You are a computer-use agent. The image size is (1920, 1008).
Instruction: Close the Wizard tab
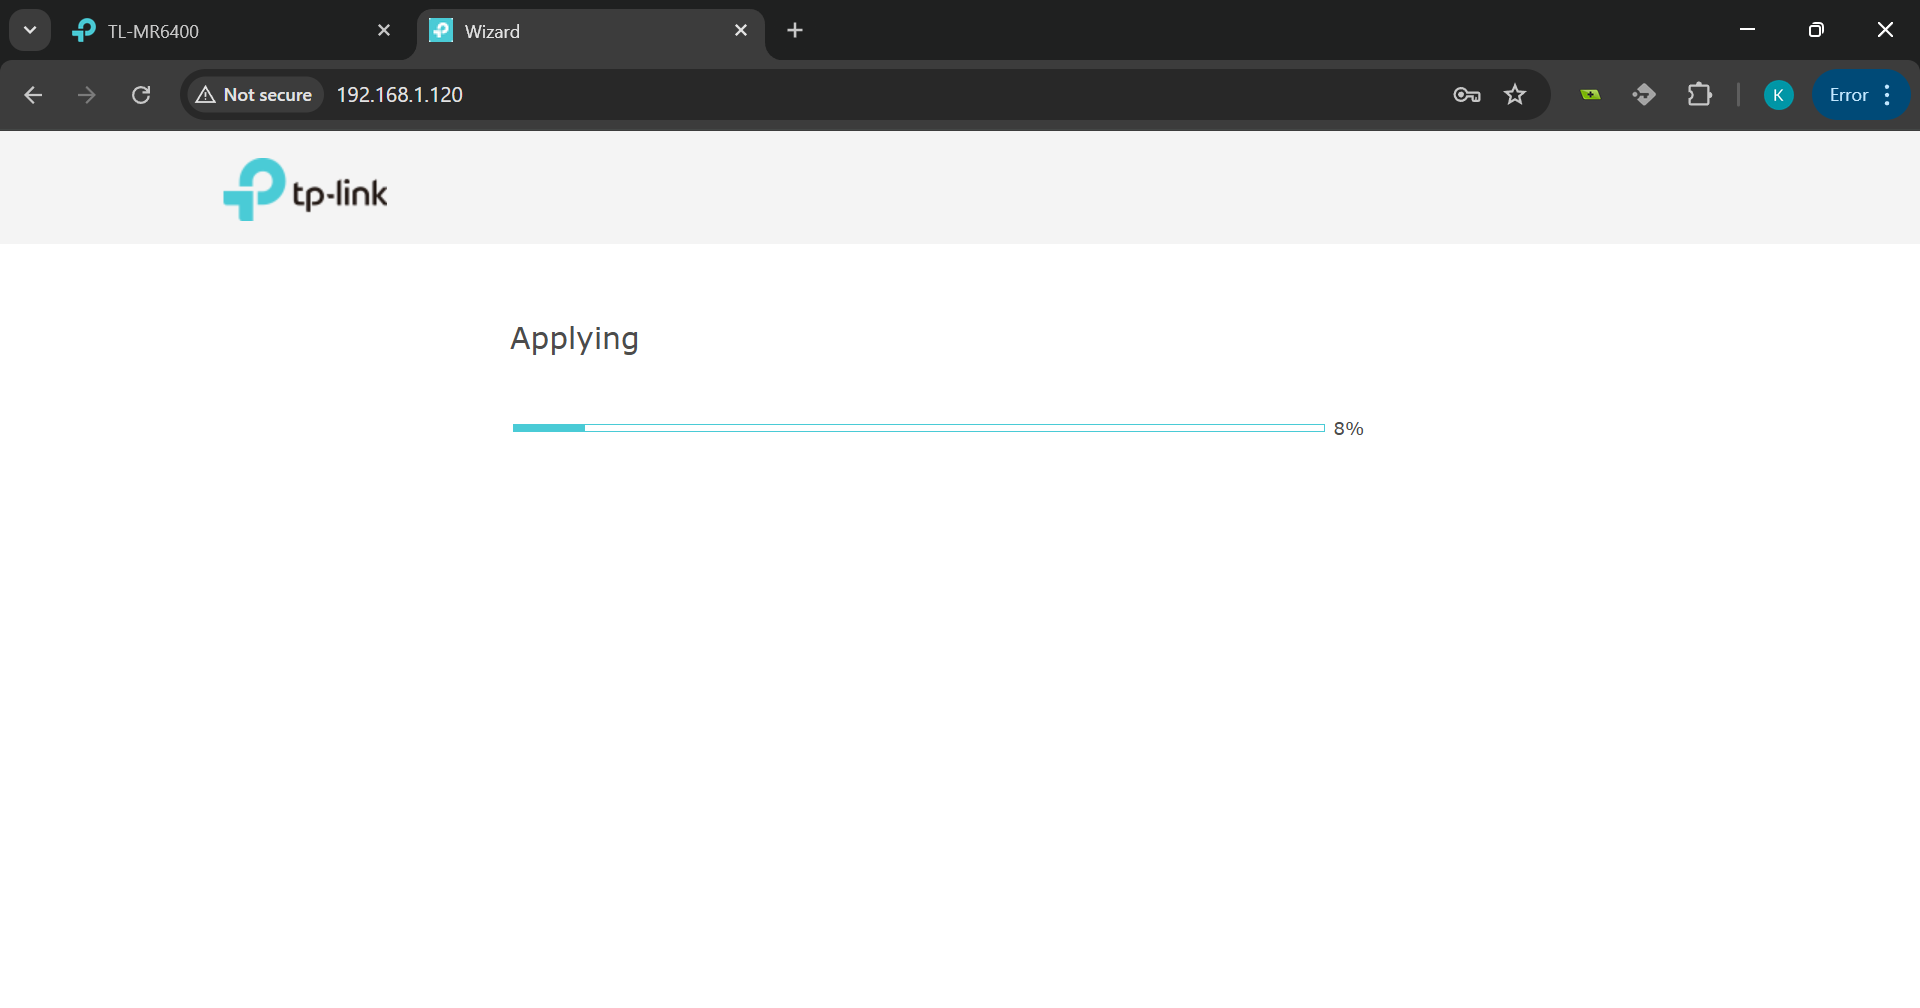point(741,31)
